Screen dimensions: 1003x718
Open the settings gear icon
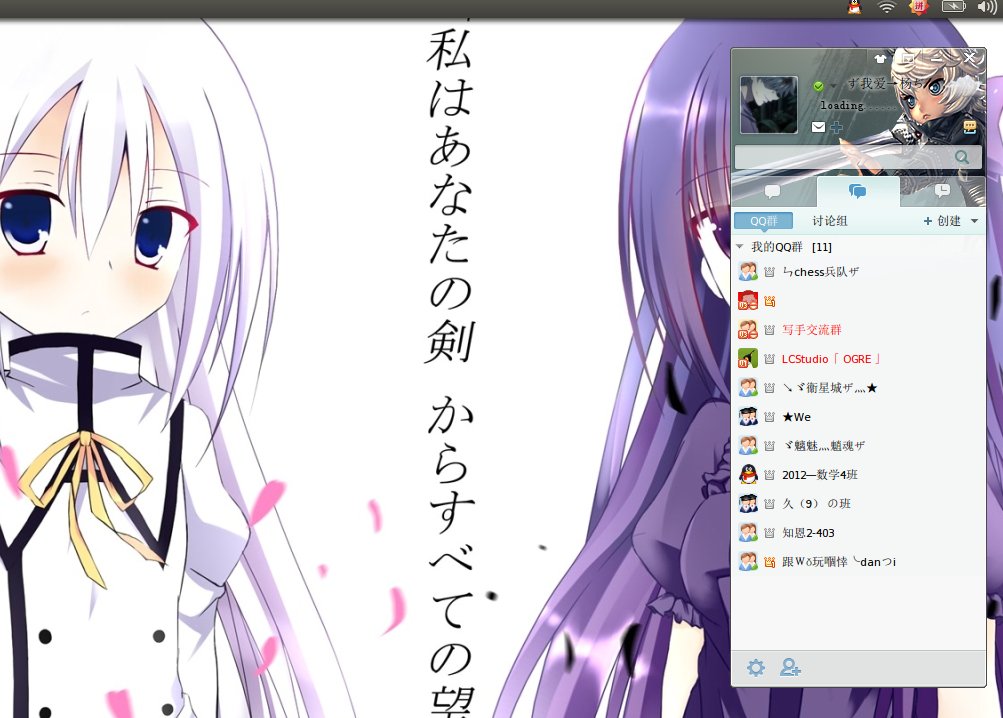pyautogui.click(x=755, y=668)
